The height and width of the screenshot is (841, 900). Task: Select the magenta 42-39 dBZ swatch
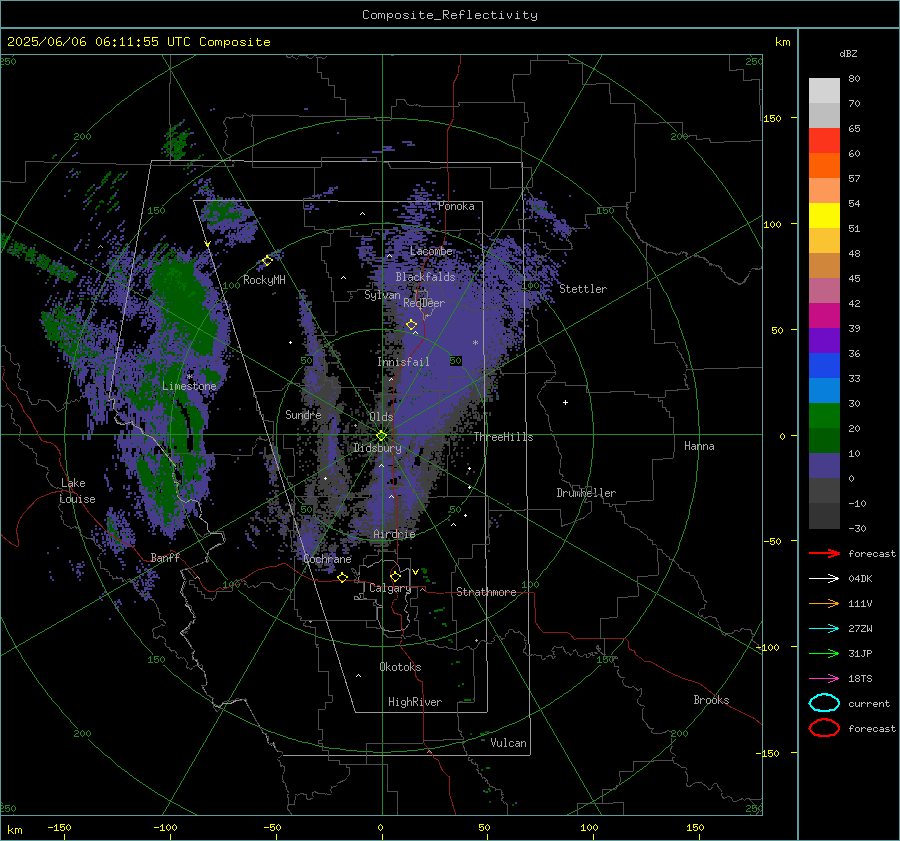(824, 316)
